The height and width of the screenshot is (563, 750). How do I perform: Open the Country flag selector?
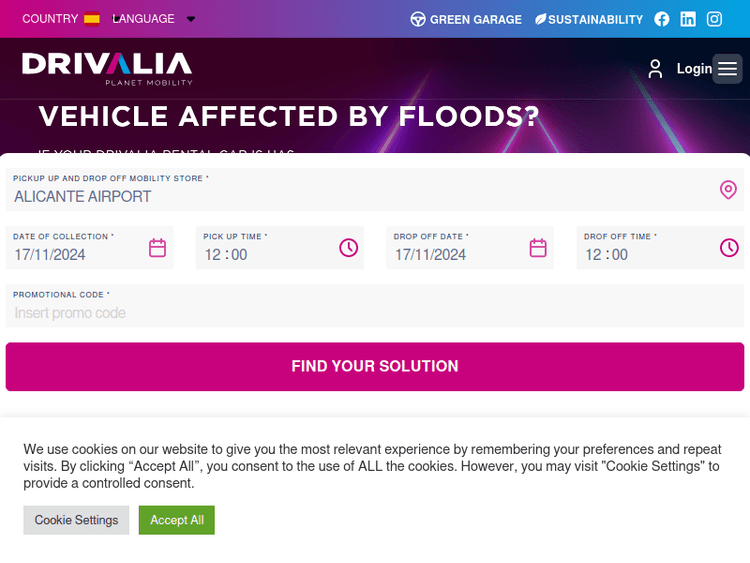pyautogui.click(x=92, y=19)
